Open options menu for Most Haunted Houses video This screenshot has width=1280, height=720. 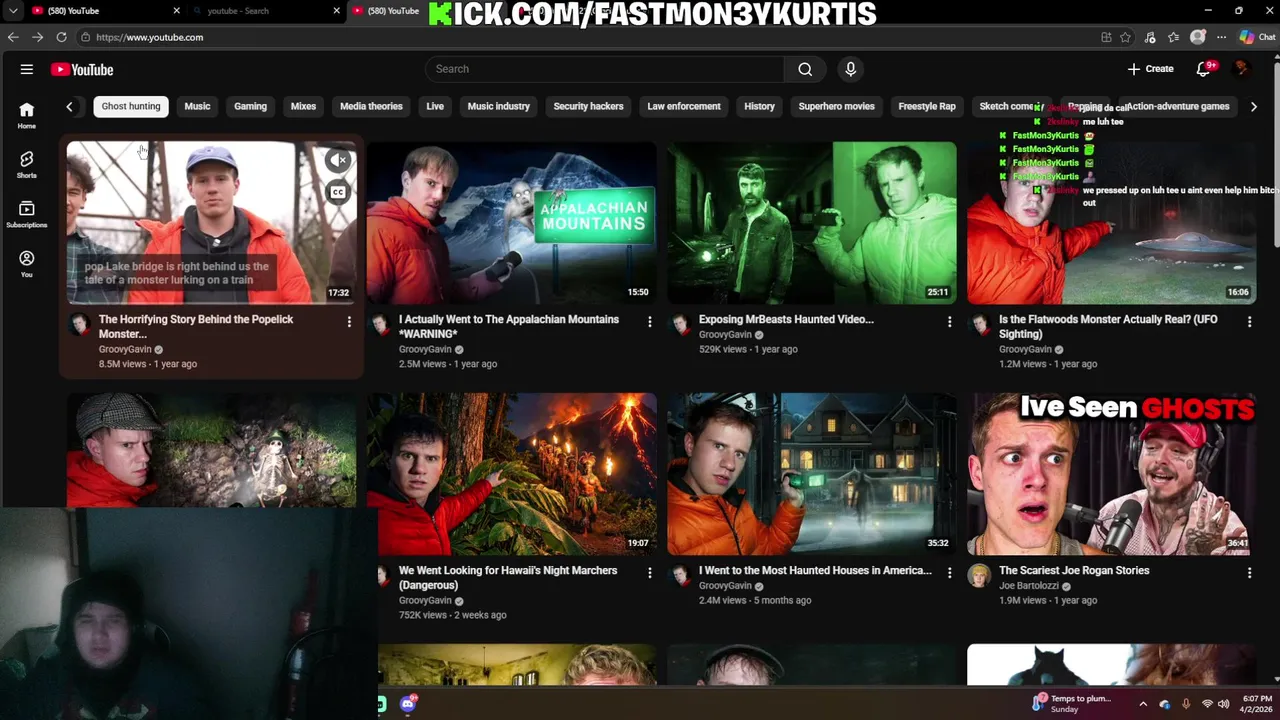pyautogui.click(x=949, y=573)
